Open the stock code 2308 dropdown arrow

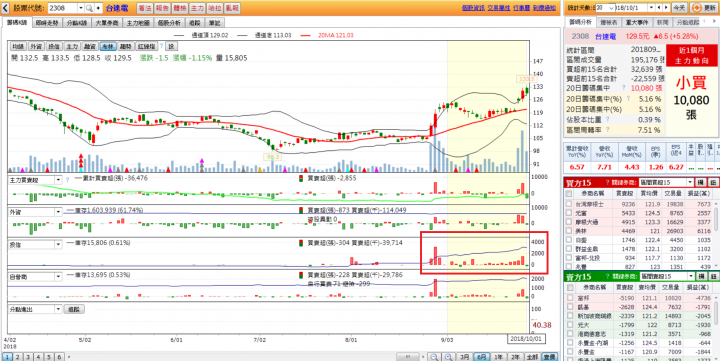[x=81, y=8]
